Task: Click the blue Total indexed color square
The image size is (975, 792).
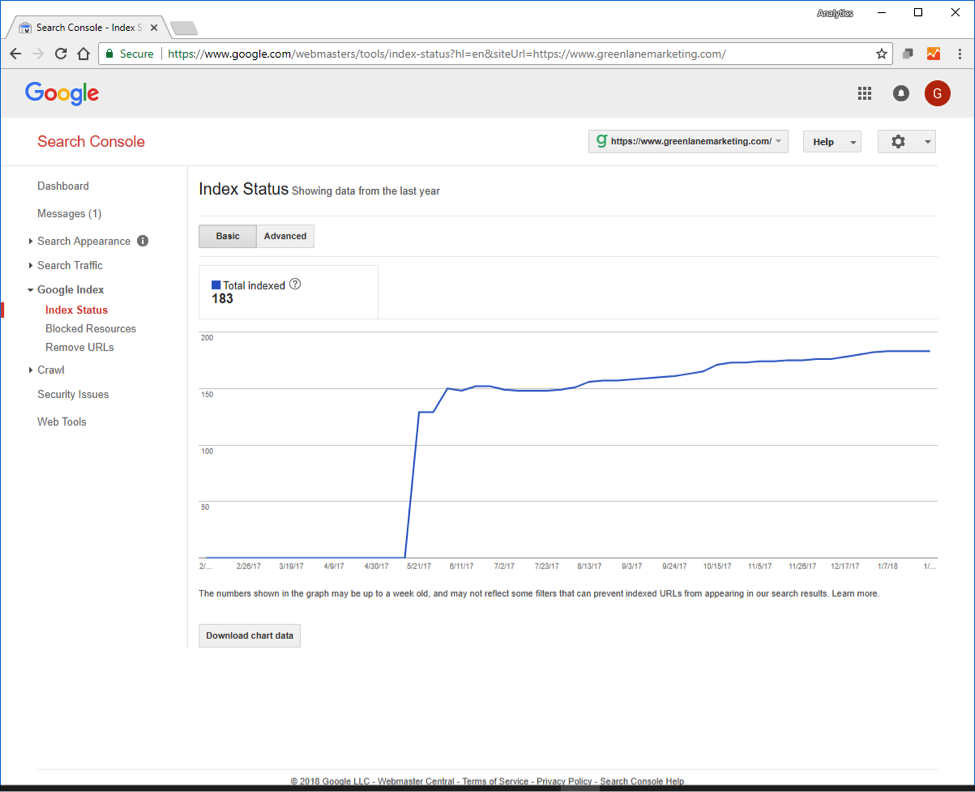Action: tap(216, 285)
